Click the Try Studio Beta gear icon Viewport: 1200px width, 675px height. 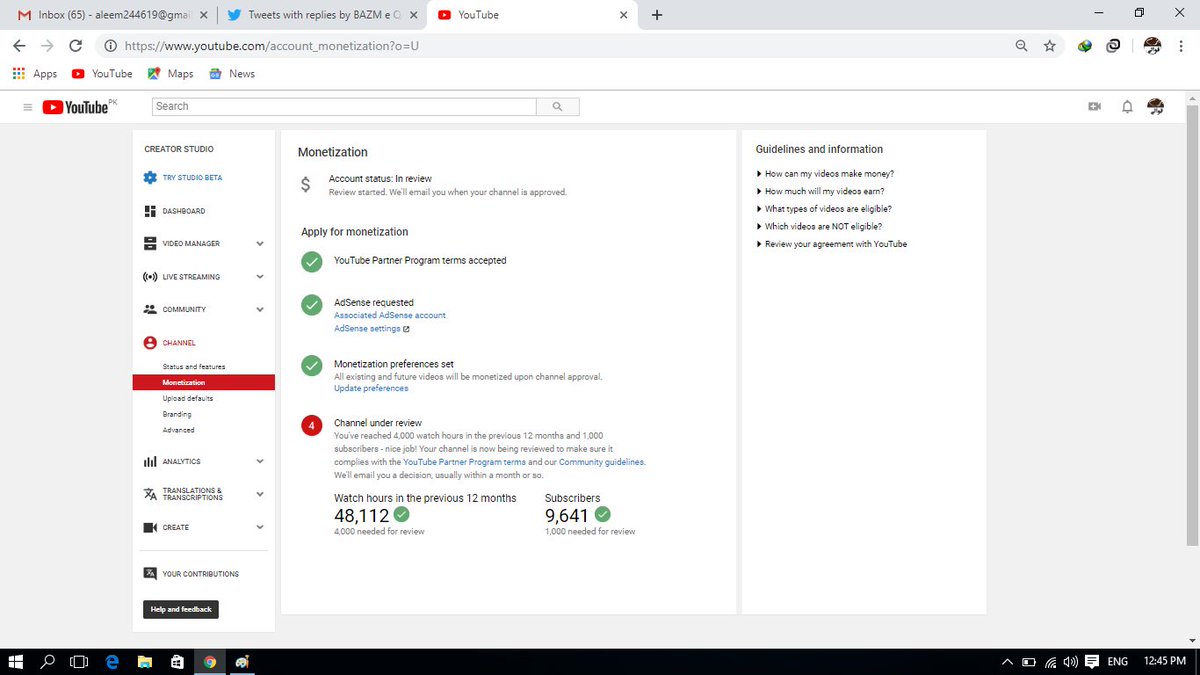coord(150,178)
